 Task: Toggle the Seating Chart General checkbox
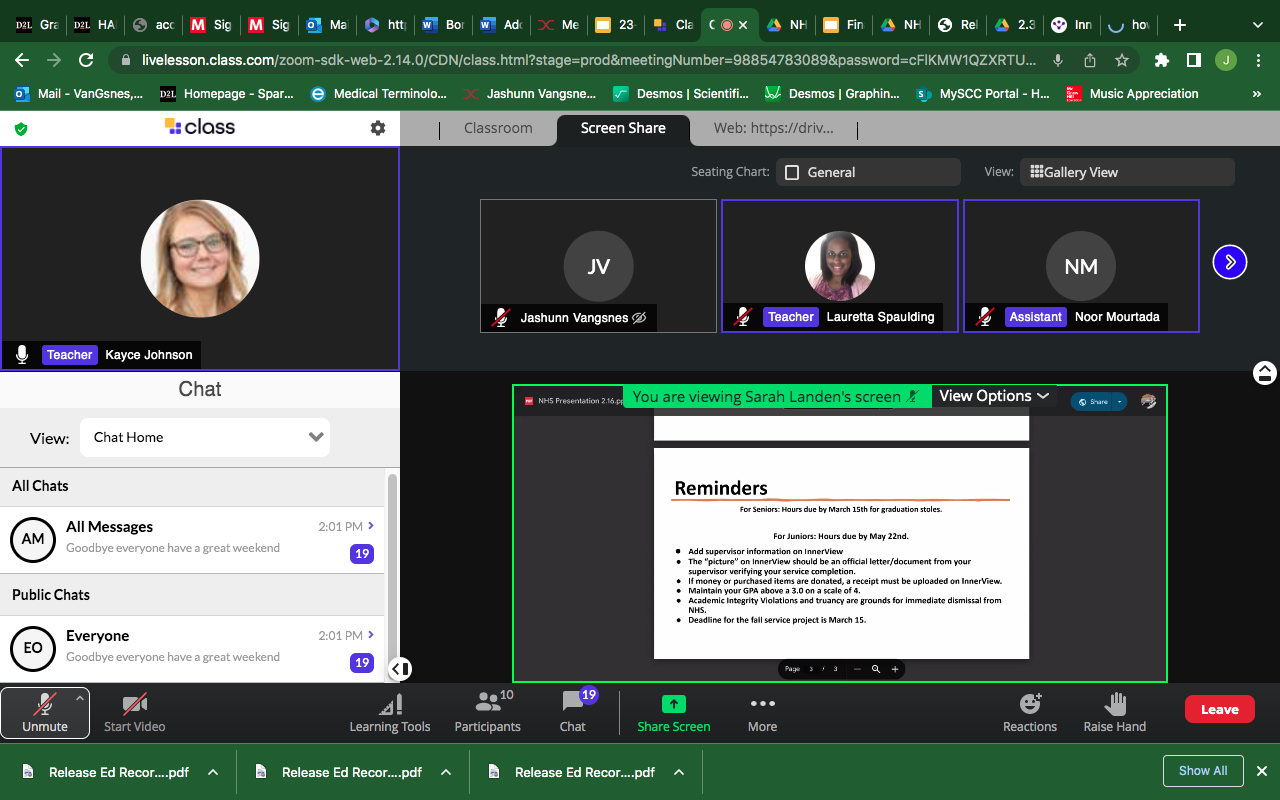click(792, 172)
